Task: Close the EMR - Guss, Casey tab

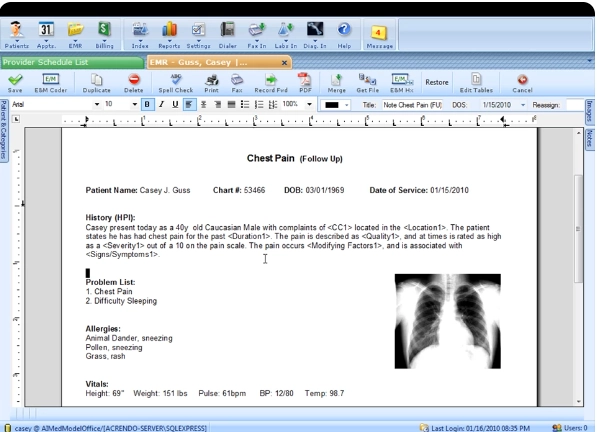Action: tap(284, 63)
